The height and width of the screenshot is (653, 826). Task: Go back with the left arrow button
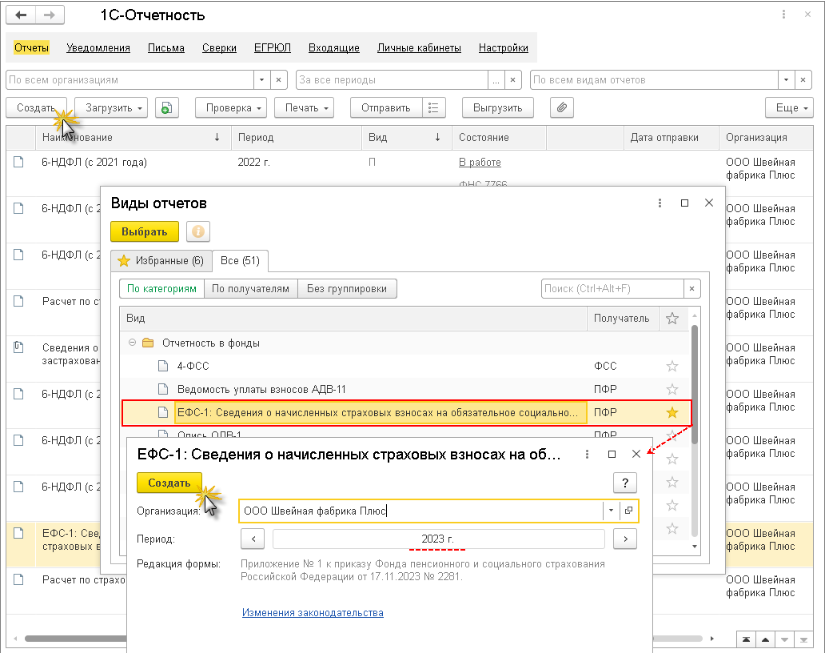(x=21, y=15)
